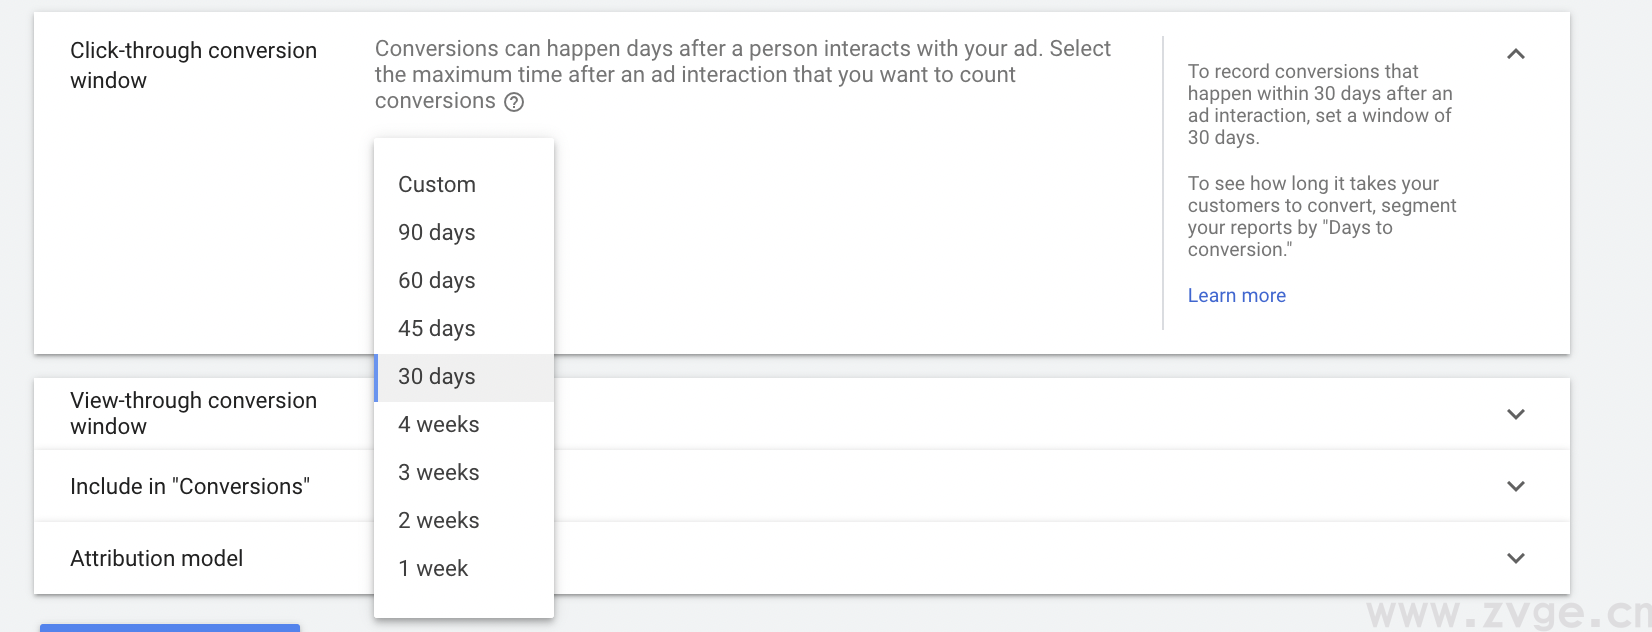Viewport: 1652px width, 632px height.
Task: Choose 2 weeks from the dropdown
Action: [439, 521]
